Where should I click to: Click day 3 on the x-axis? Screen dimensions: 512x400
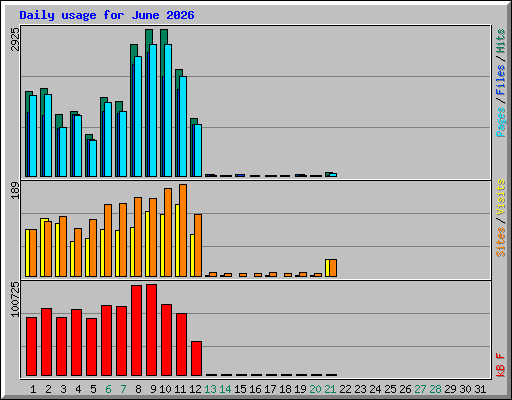point(63,389)
